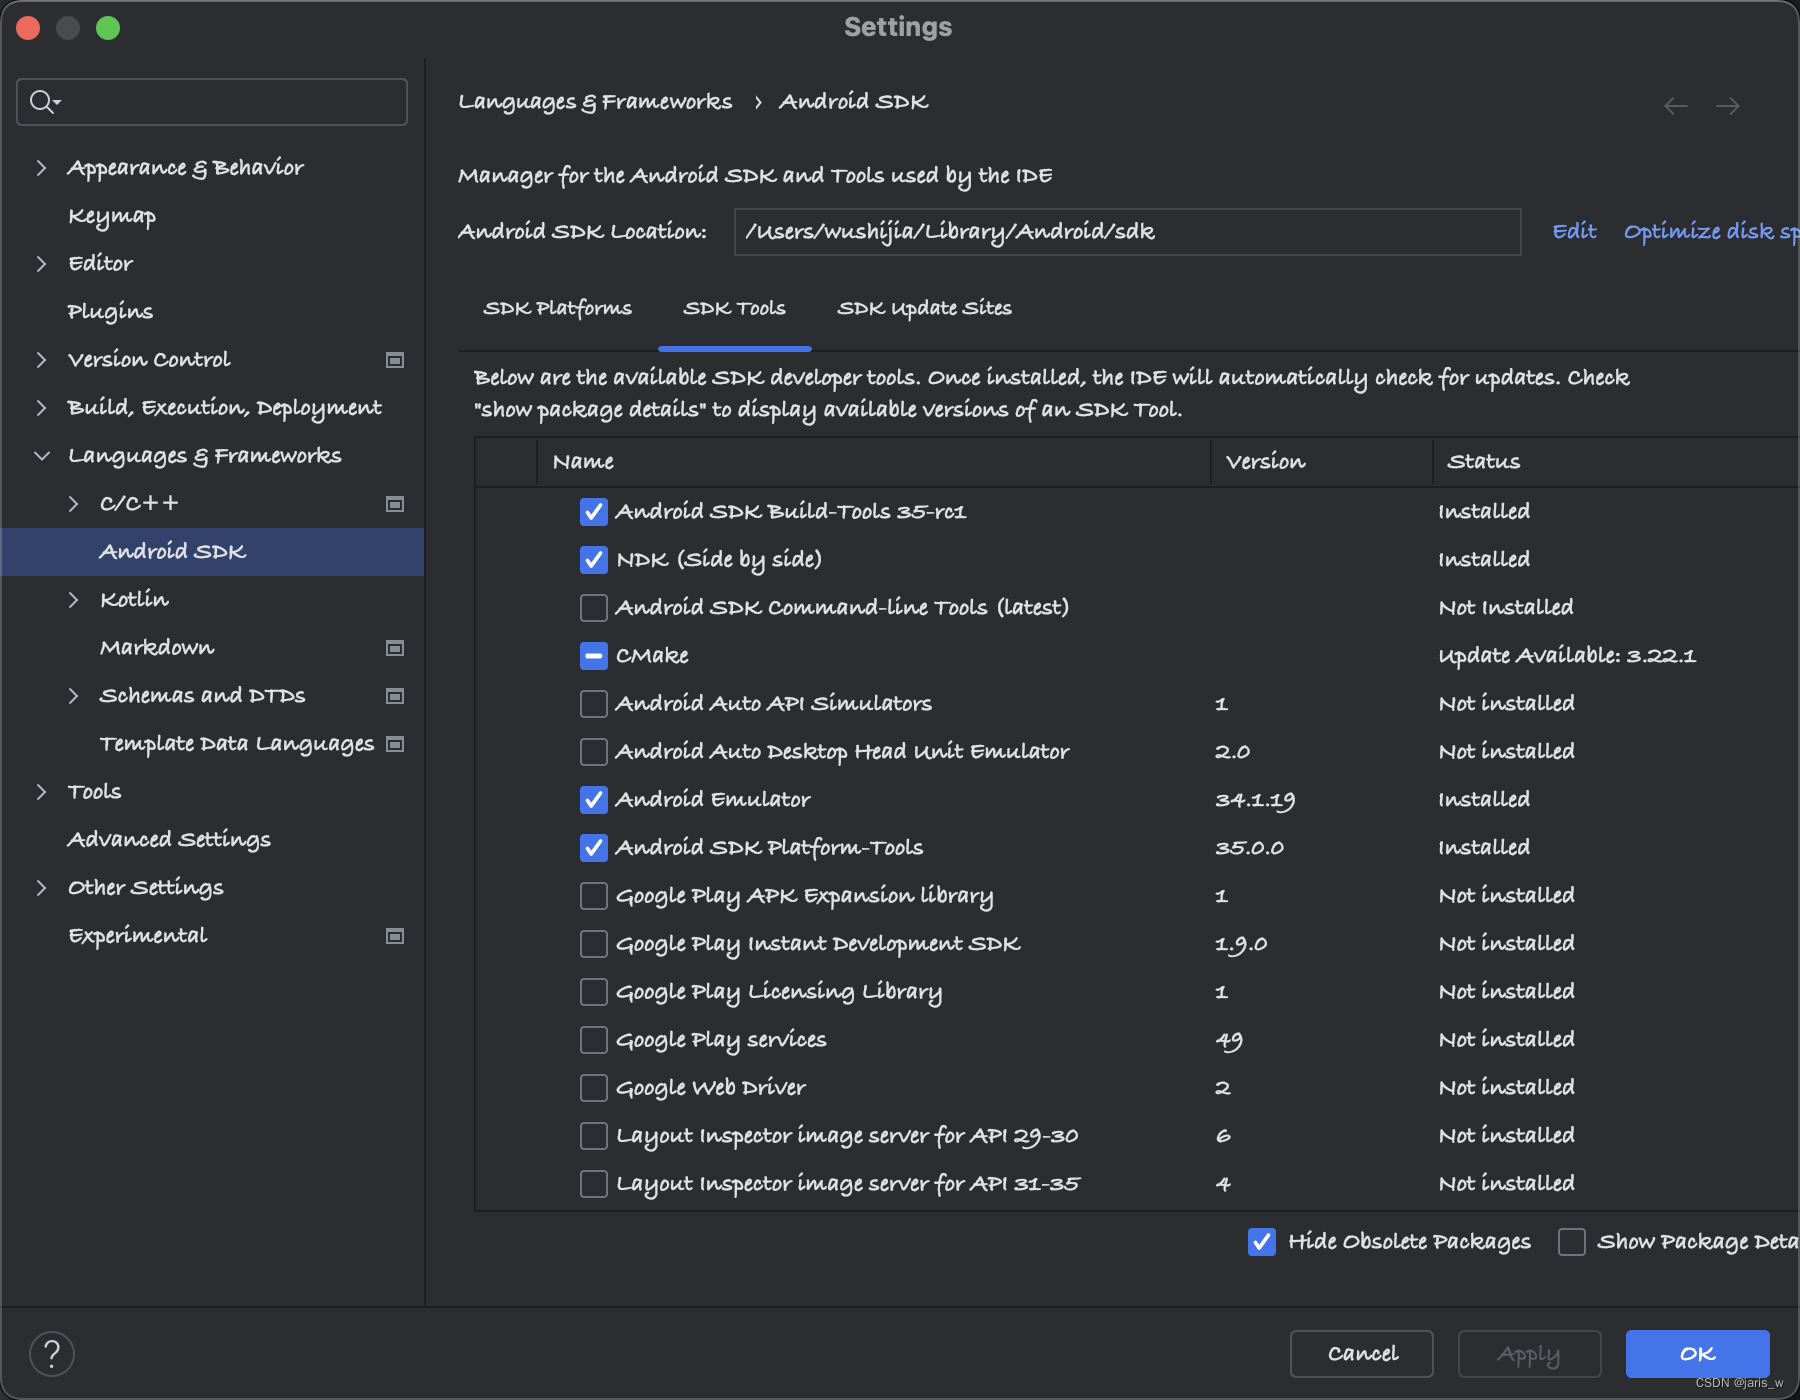Uncheck Hide Obsolete Packages
This screenshot has width=1800, height=1400.
tap(1262, 1242)
